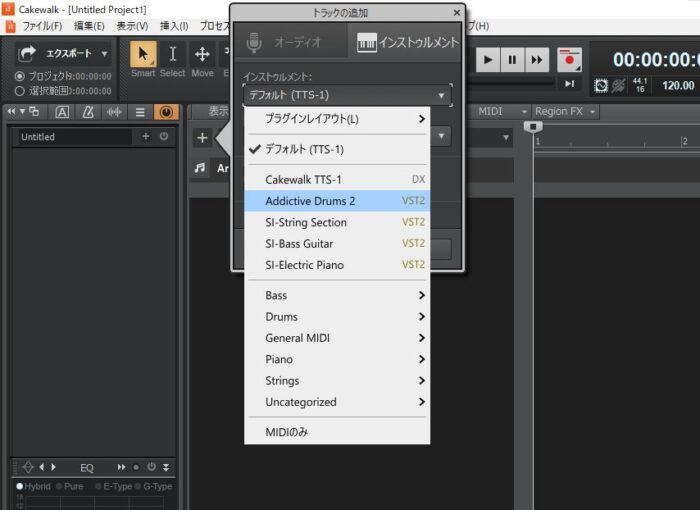Expand the Piano category submenu
This screenshot has height=510, width=700.
[337, 360]
